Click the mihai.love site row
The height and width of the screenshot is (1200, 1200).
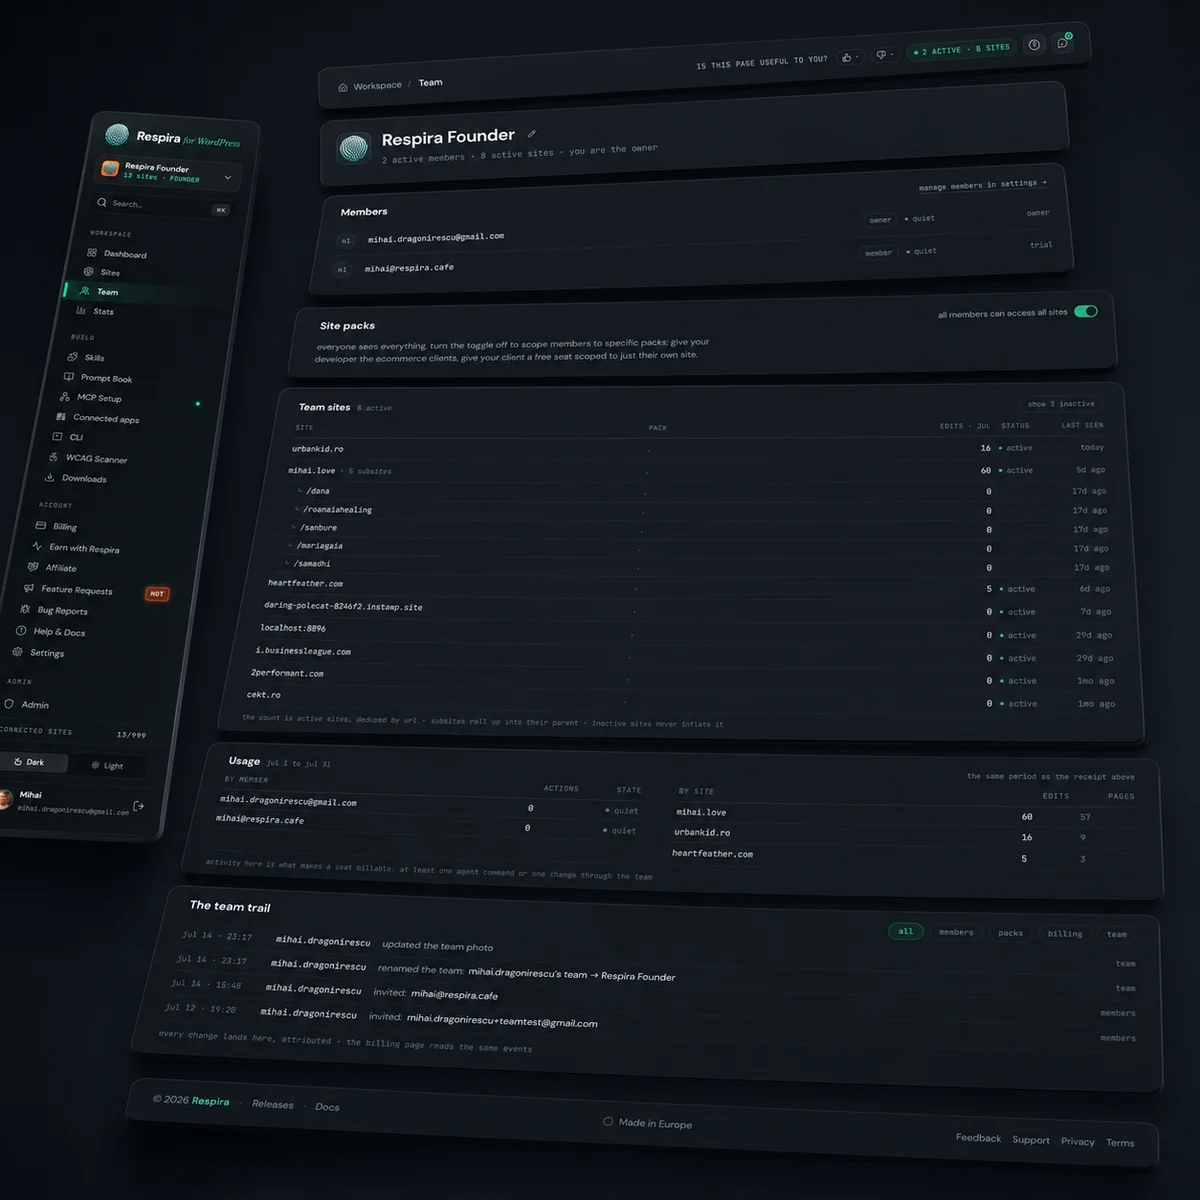[697, 470]
